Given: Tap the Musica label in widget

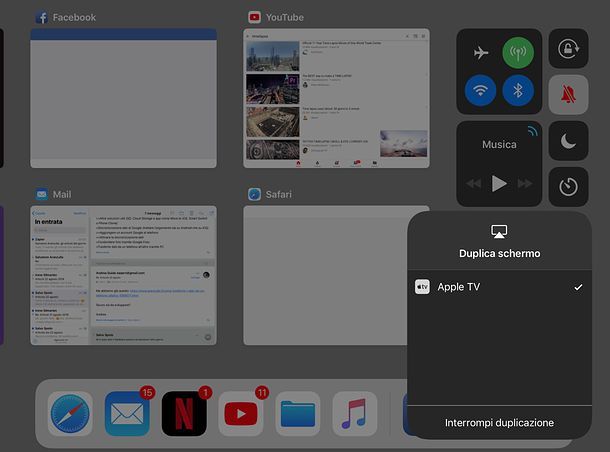Looking at the screenshot, I should [x=499, y=144].
